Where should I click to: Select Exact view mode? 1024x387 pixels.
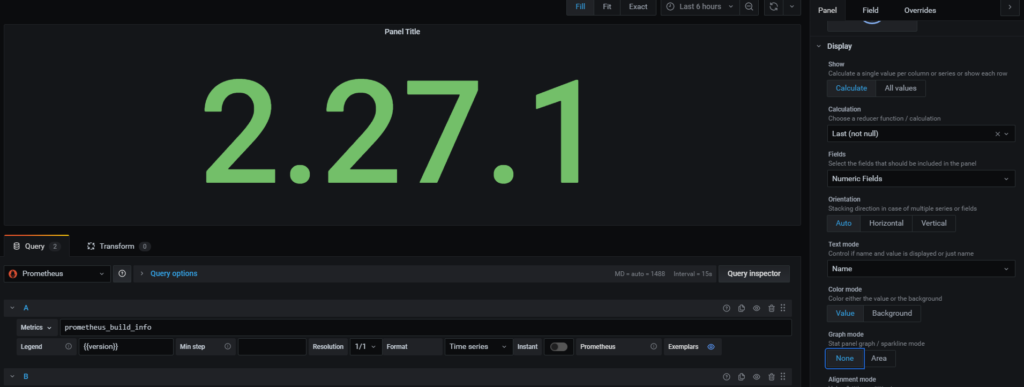click(x=638, y=7)
